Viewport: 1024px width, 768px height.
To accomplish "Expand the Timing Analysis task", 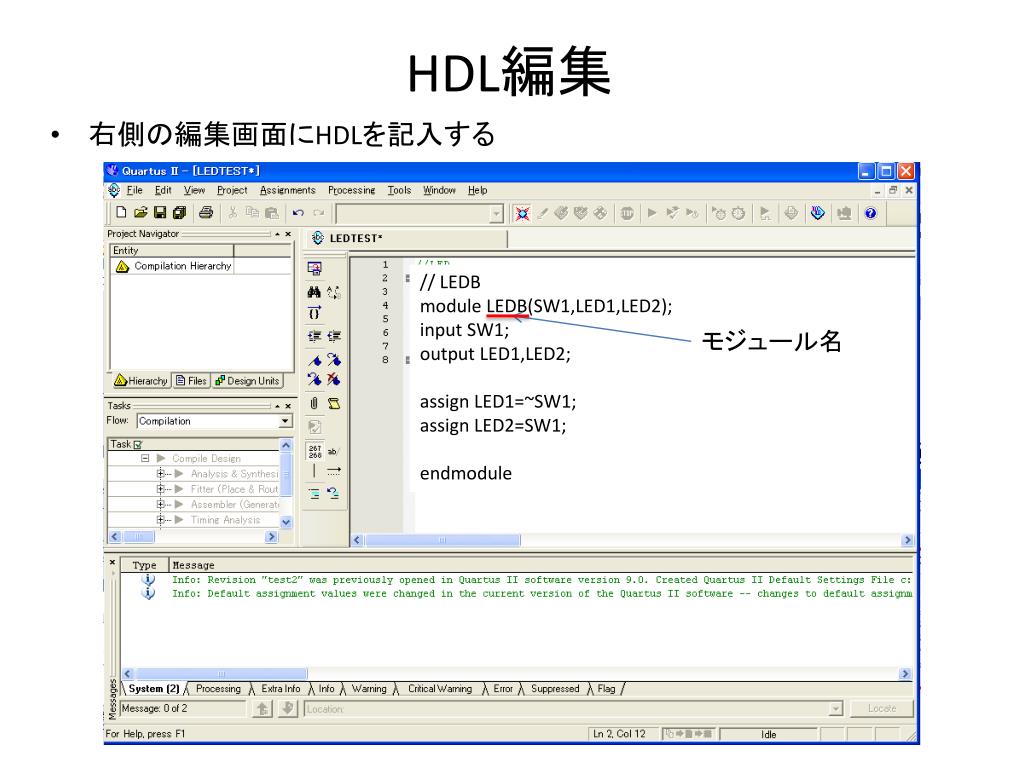I will pos(160,520).
